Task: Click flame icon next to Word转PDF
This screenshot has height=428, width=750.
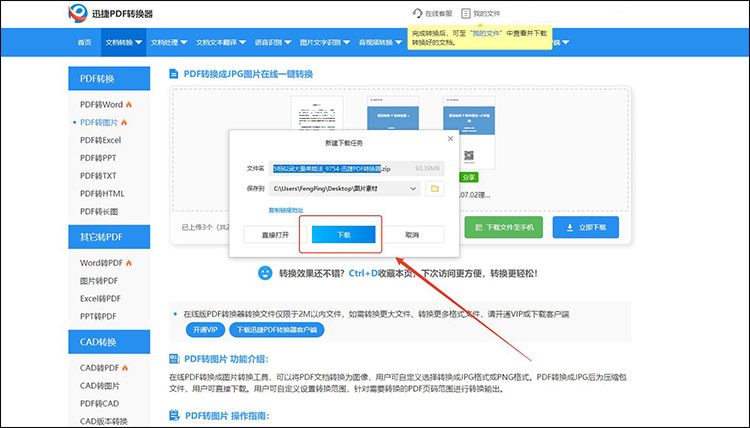Action: click(129, 263)
